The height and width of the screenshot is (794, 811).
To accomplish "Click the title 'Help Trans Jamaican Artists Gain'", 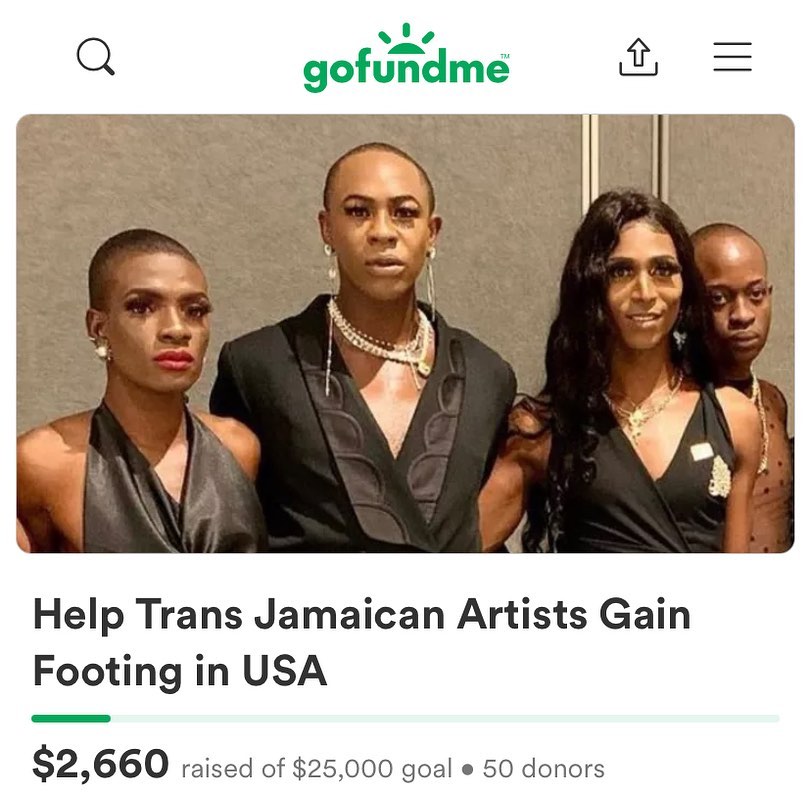I will [x=362, y=615].
